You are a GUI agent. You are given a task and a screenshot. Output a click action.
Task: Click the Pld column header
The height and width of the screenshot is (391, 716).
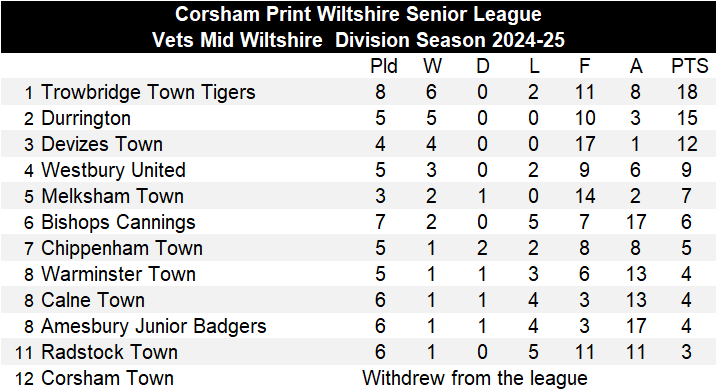click(x=384, y=67)
